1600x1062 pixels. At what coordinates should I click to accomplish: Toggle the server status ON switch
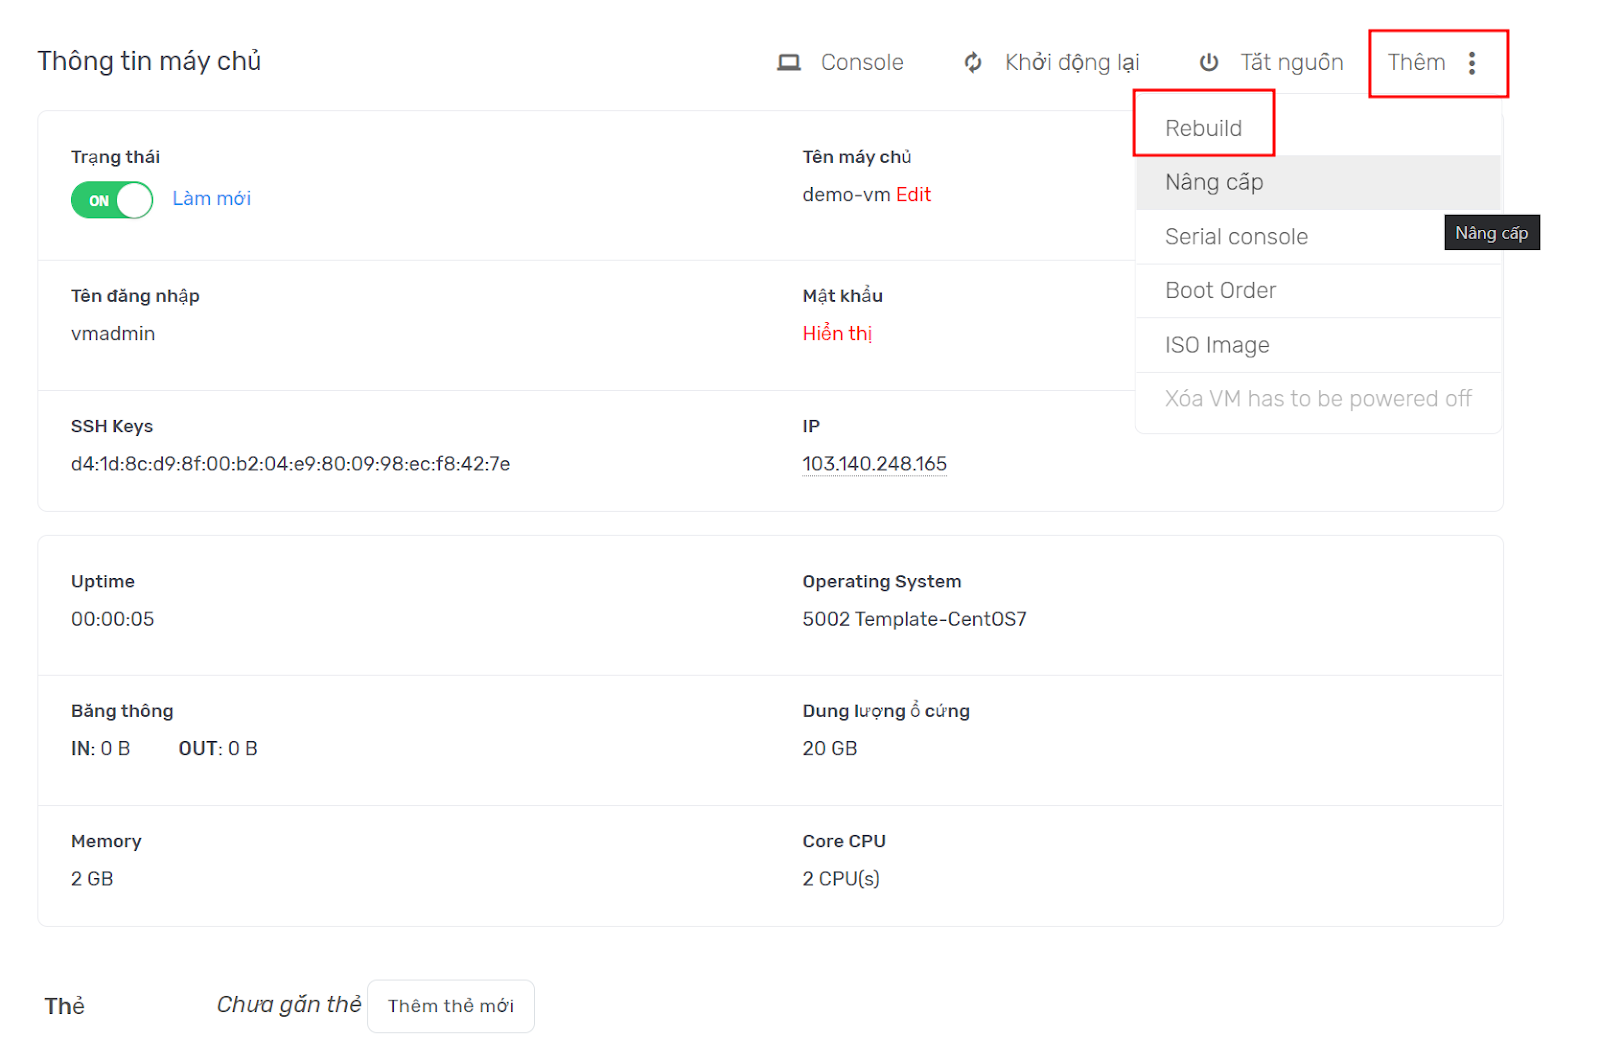click(x=112, y=200)
